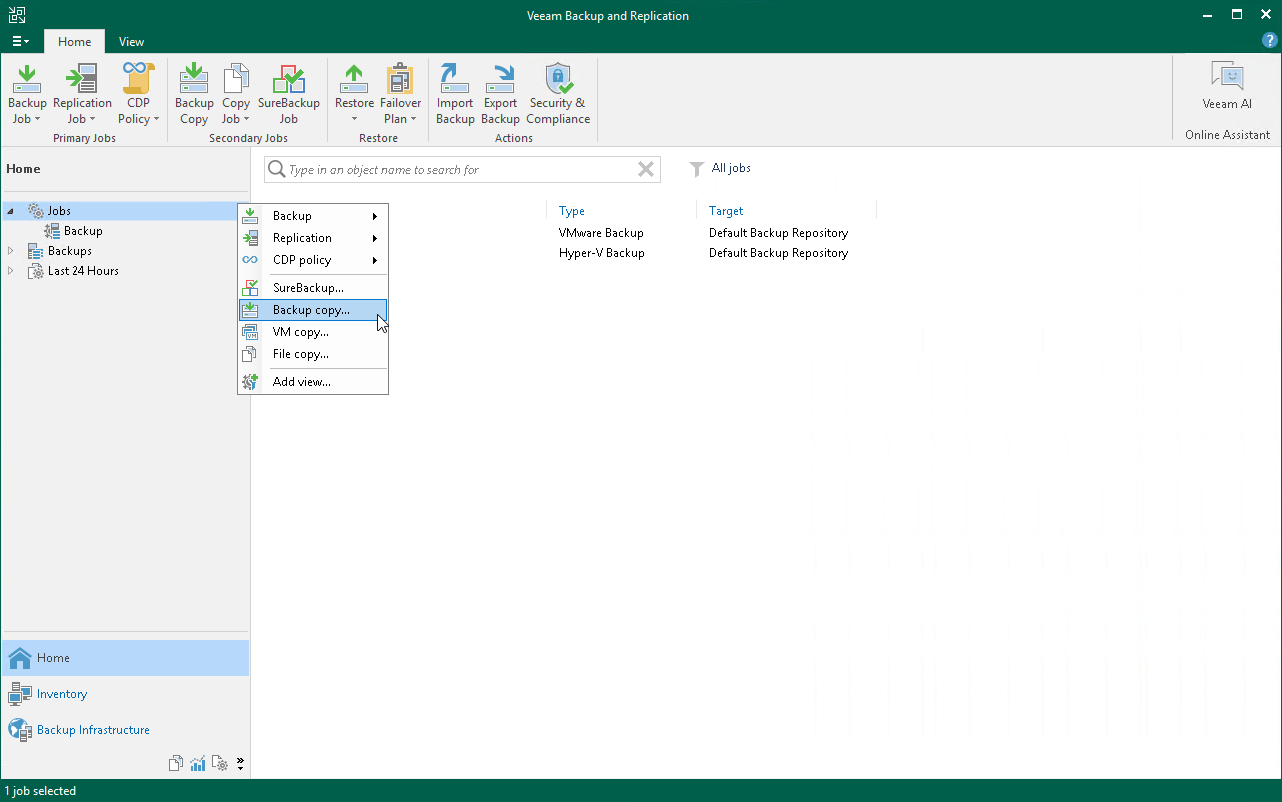This screenshot has height=802, width=1282.
Task: Switch to the Inventory view
Action: pyautogui.click(x=62, y=693)
